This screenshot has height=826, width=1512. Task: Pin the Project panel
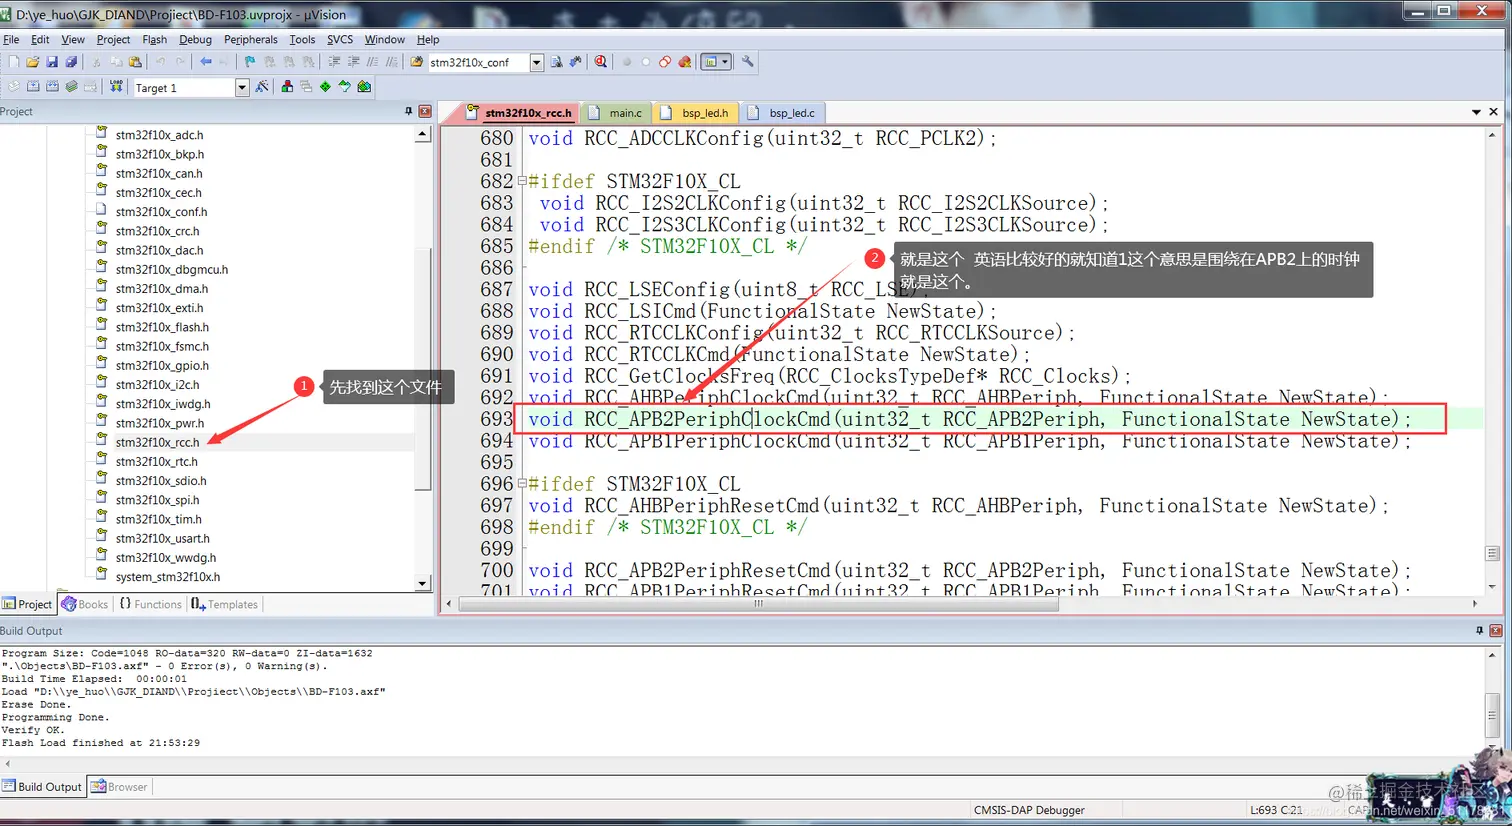(x=408, y=111)
